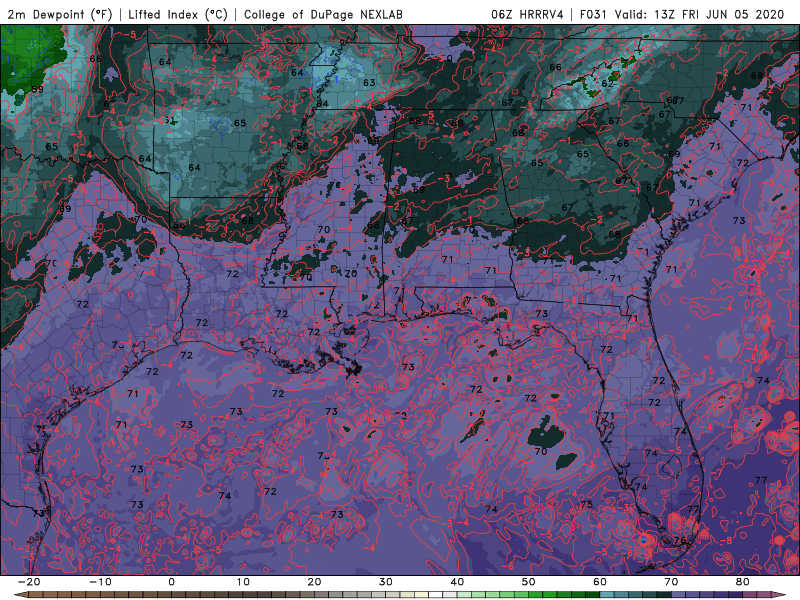Screen dimensions: 800x600
Task: Click the "76" dewpoint value near south Florida
Action: 680,540
